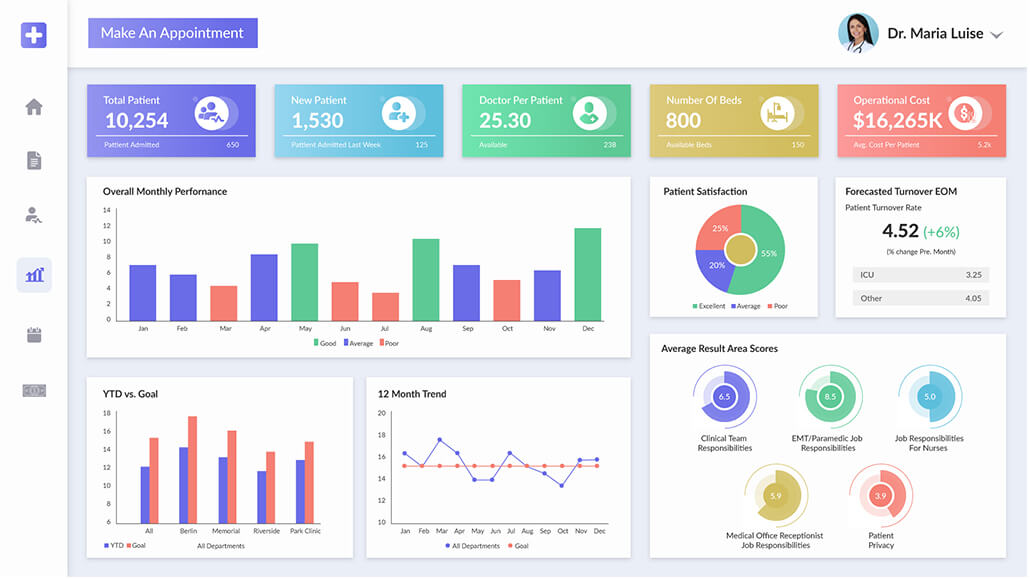Select the Patients icon in the sidebar
The image size is (1030, 579).
(x=33, y=213)
